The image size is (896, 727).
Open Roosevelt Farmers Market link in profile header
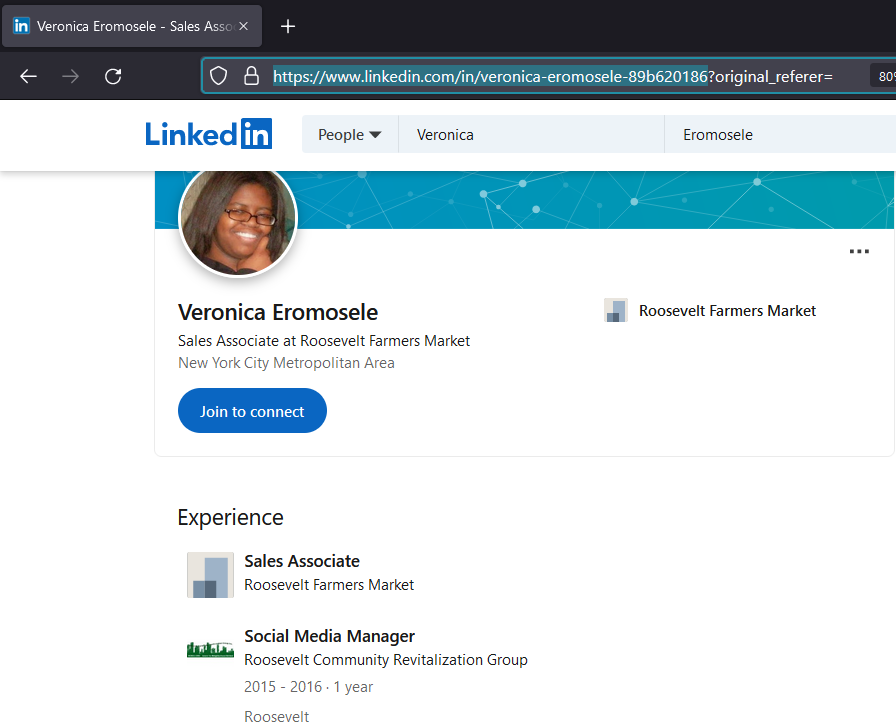(727, 310)
